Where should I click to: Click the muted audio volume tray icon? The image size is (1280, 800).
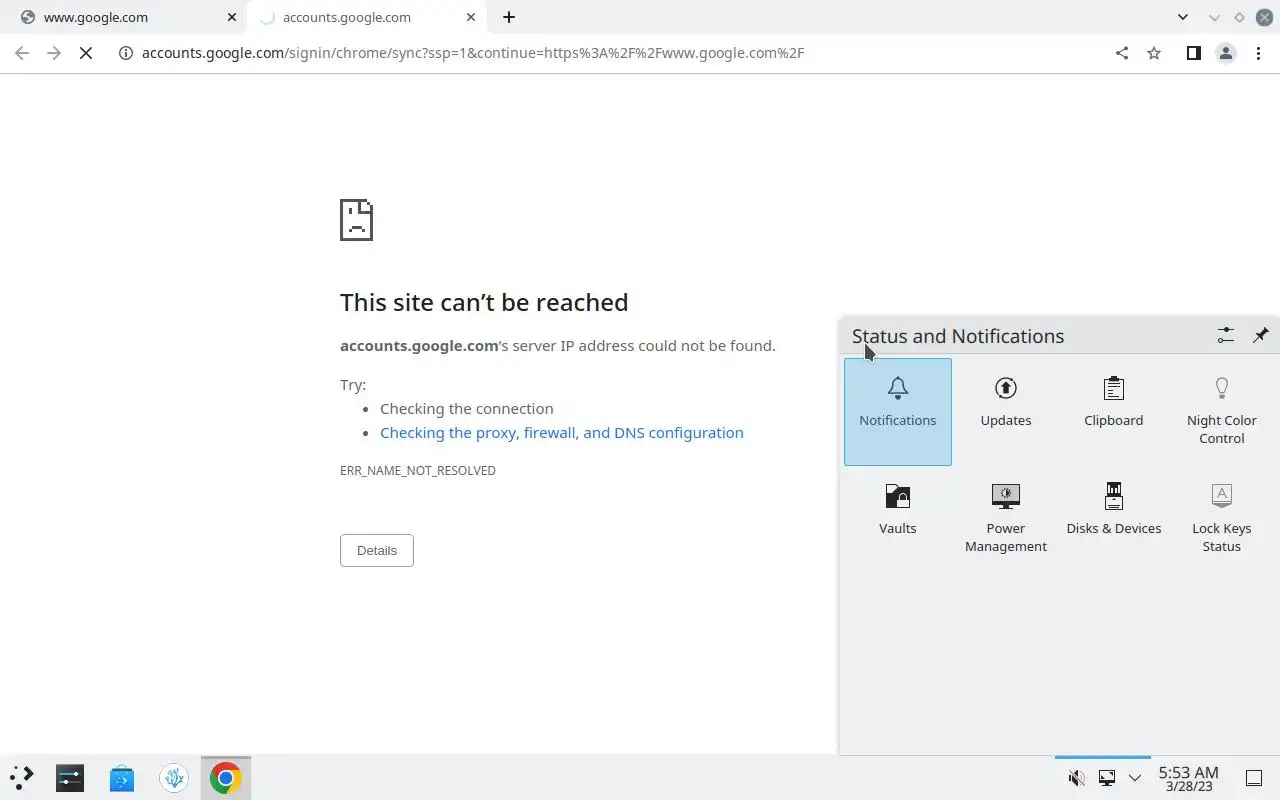tap(1077, 778)
